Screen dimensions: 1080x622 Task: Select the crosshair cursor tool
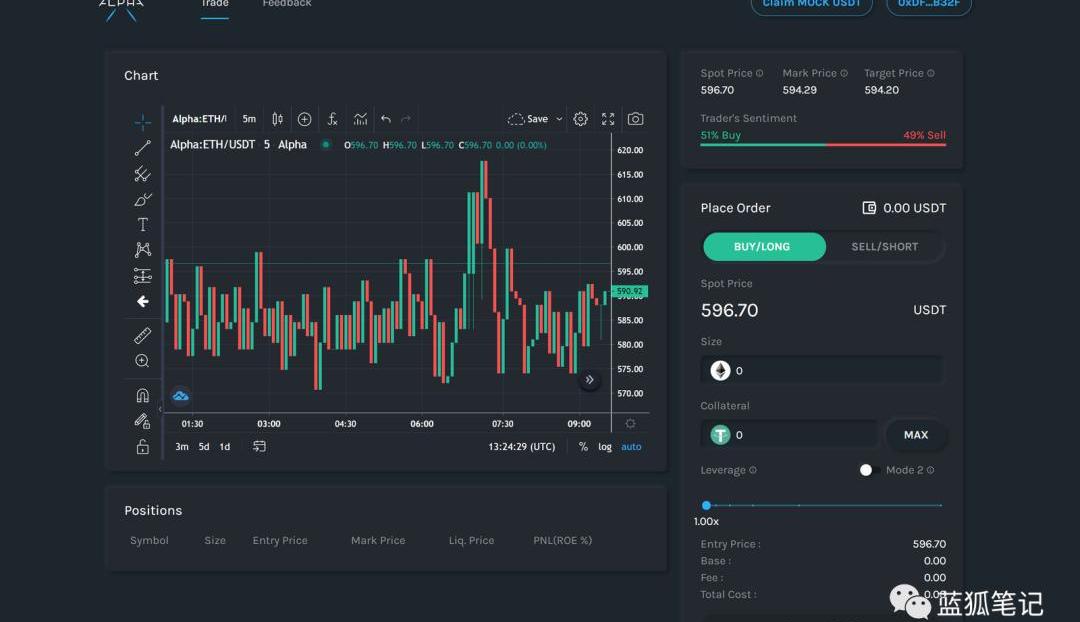coord(143,122)
